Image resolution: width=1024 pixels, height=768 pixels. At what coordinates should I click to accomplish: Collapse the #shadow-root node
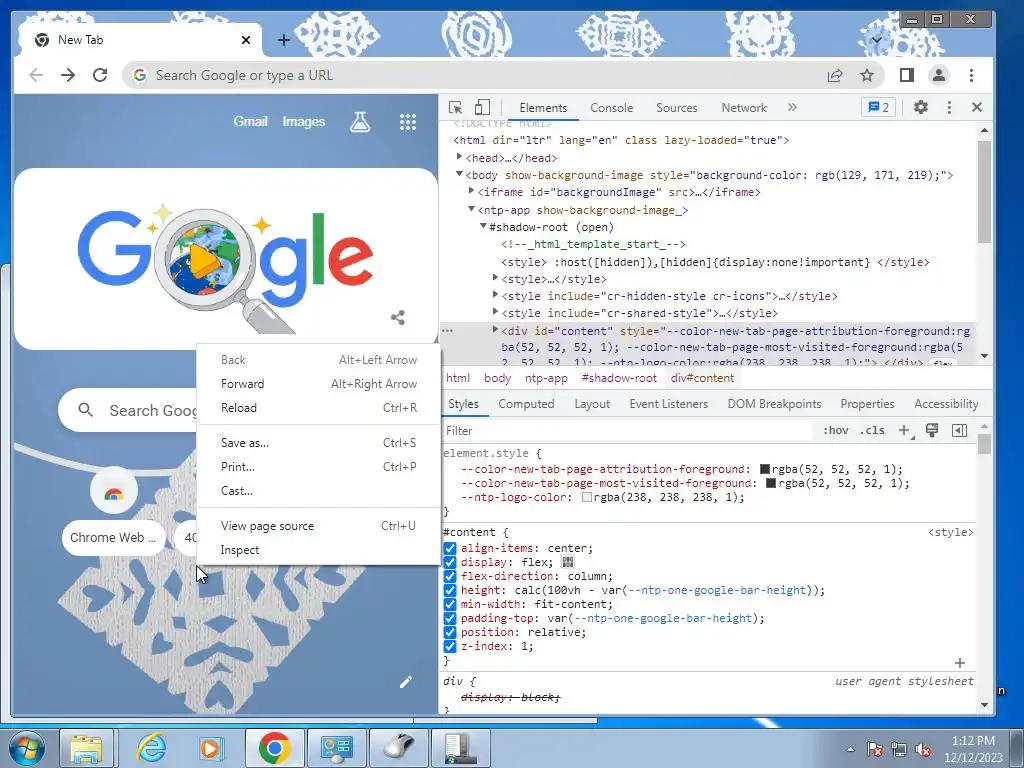point(483,226)
